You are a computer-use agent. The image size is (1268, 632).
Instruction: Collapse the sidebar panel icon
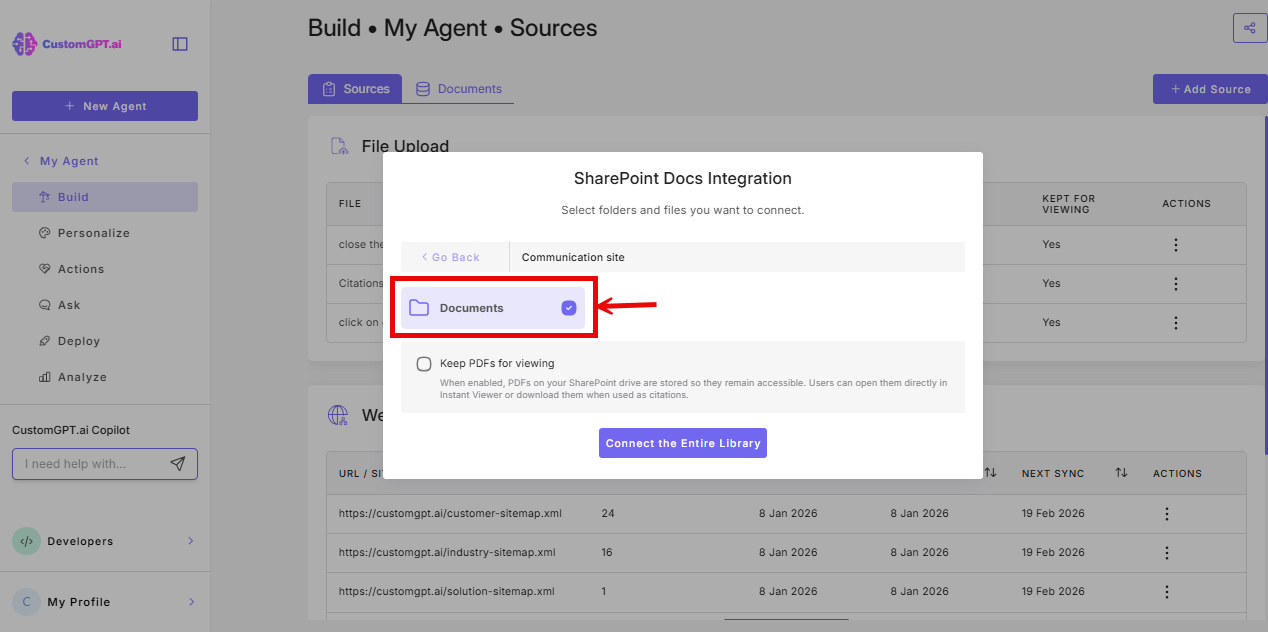180,44
